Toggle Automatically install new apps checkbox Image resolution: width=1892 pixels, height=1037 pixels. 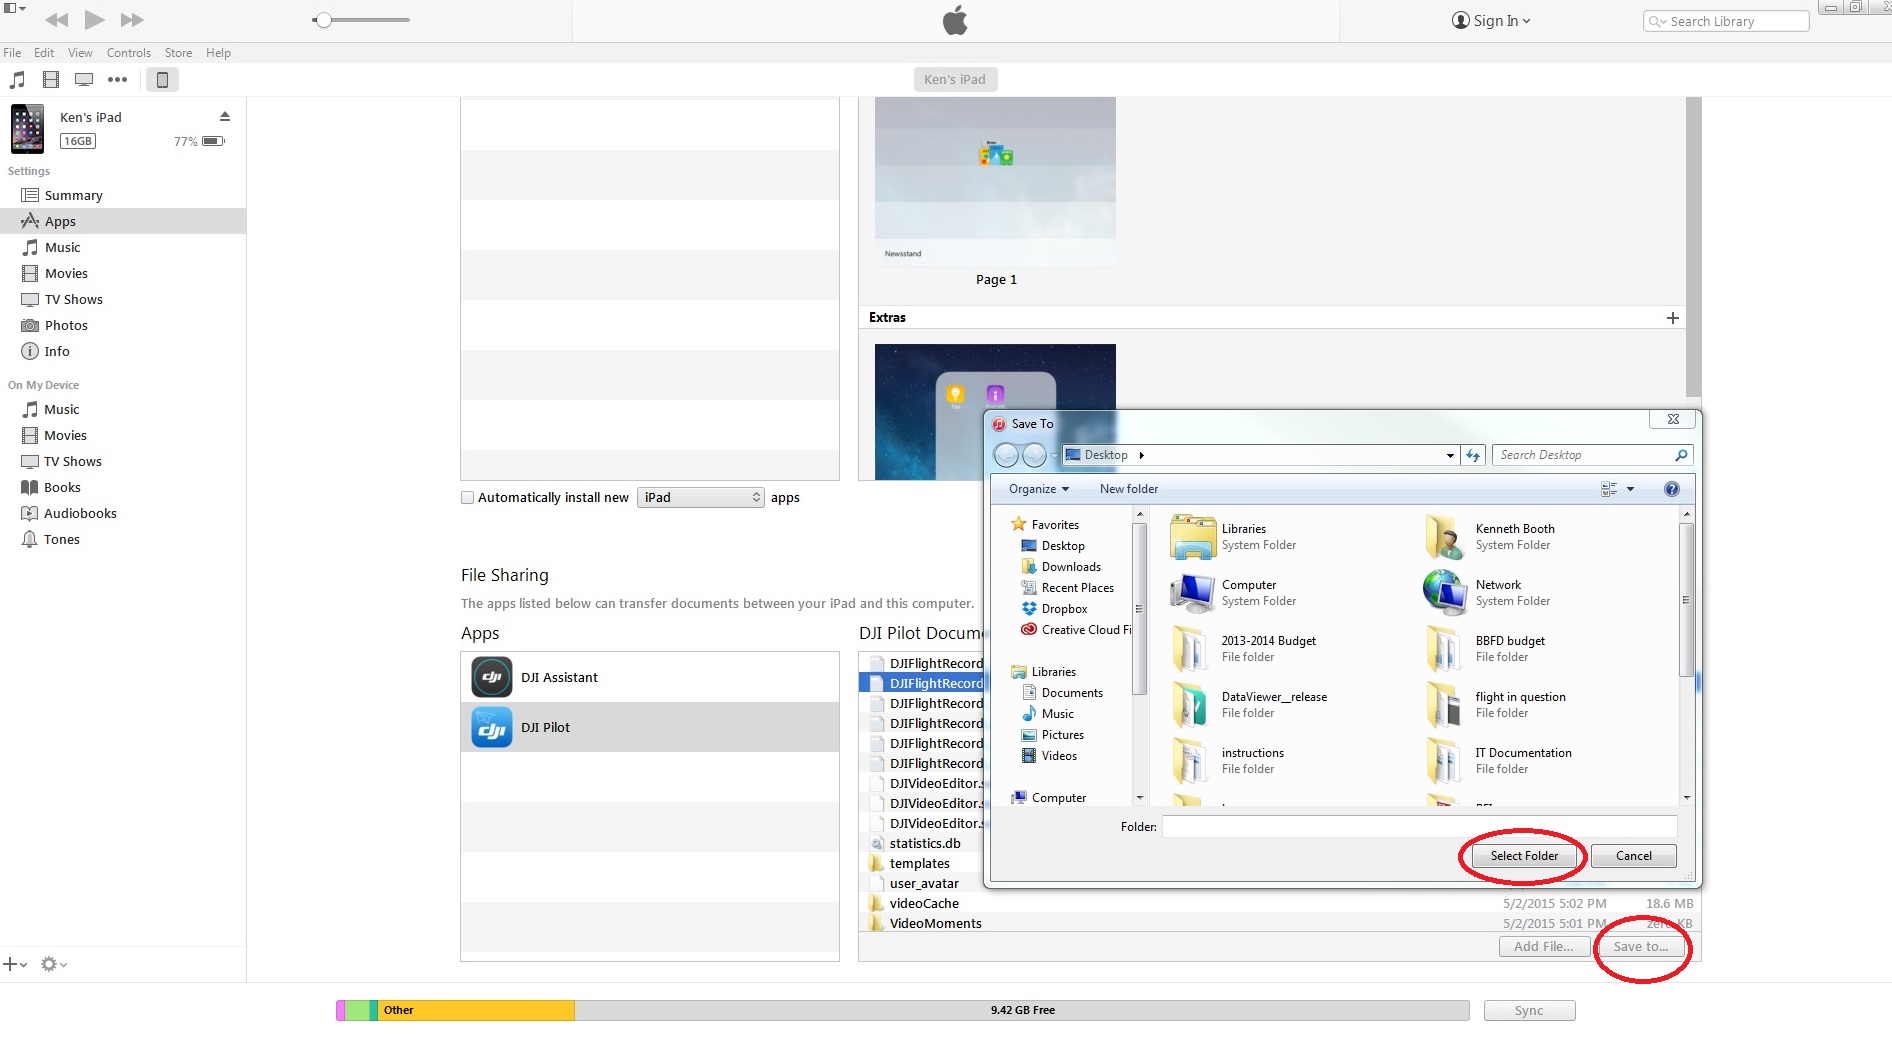coord(467,497)
